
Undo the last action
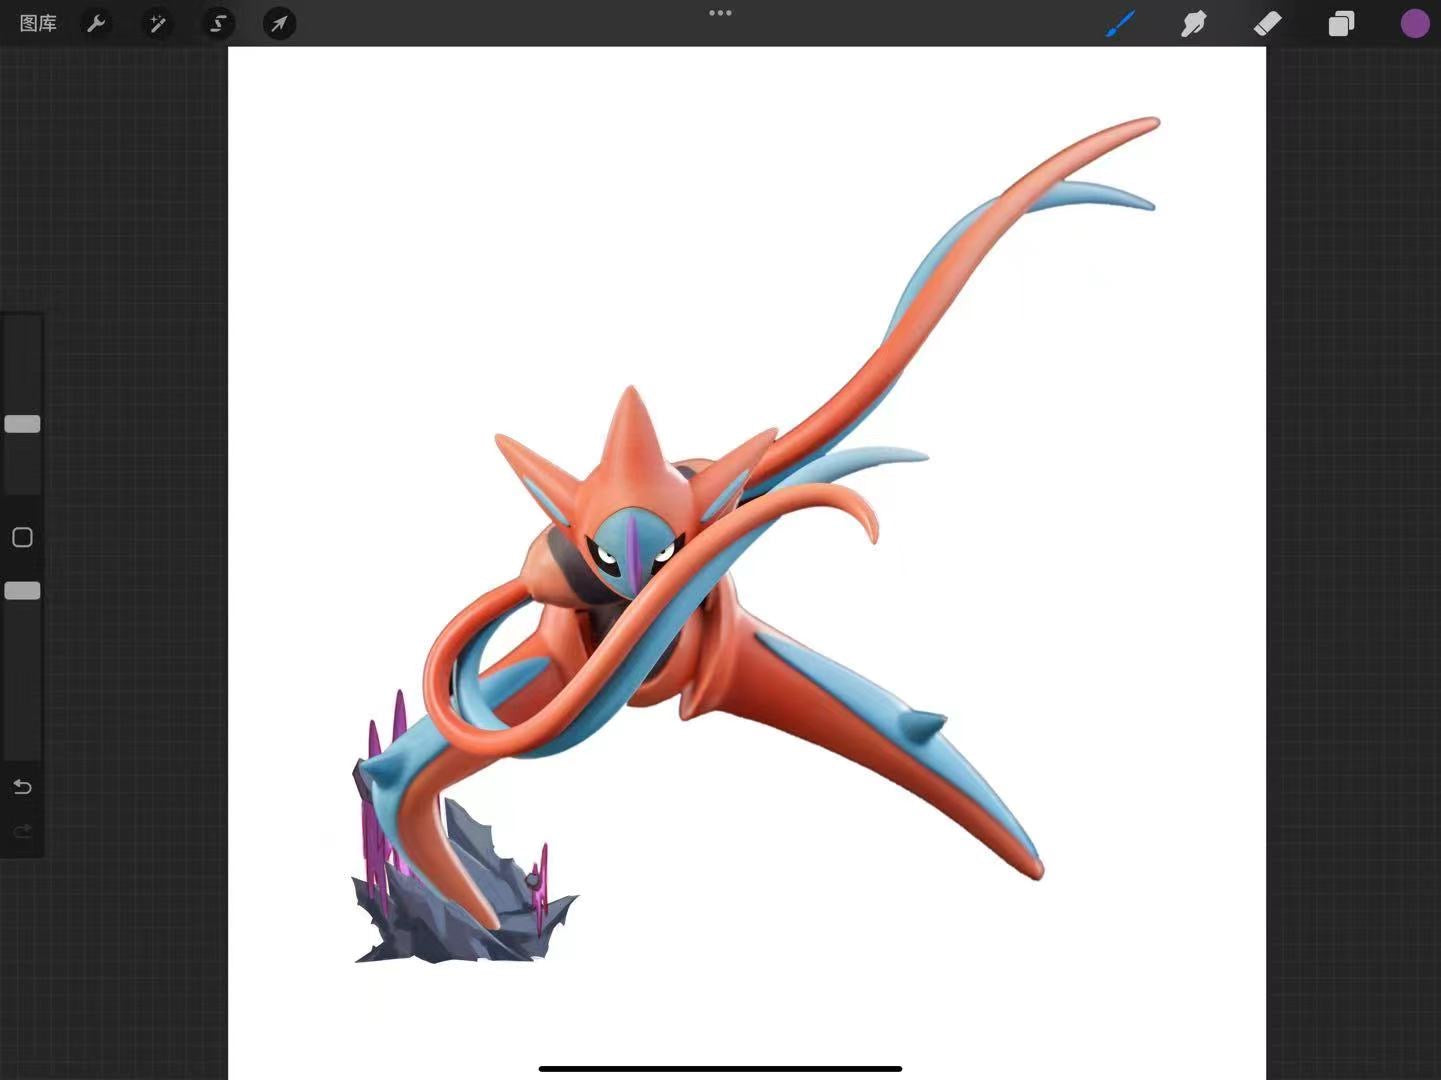(x=22, y=787)
